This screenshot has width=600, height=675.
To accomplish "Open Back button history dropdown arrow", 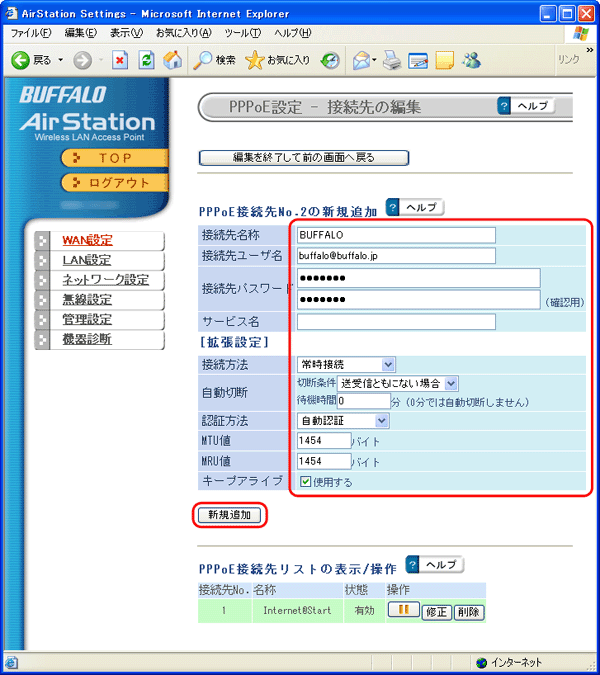I will pyautogui.click(x=61, y=60).
